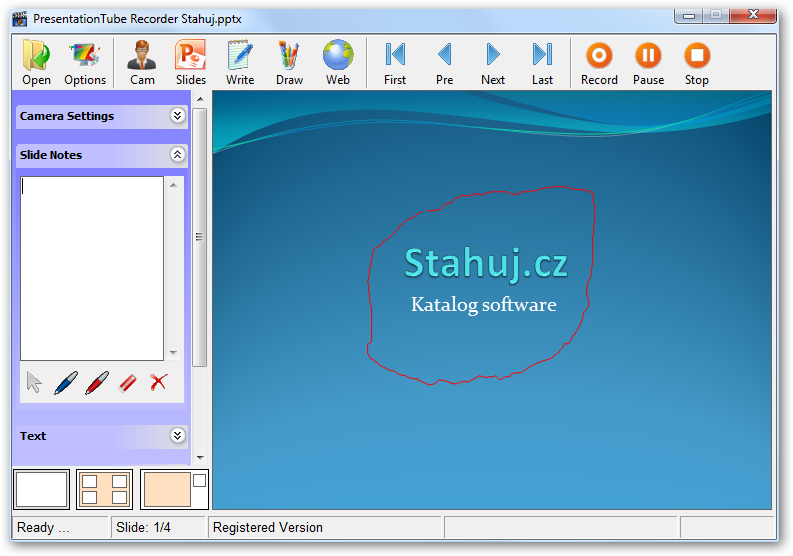The height and width of the screenshot is (556, 793).
Task: Expand the Camera Settings panel
Action: pyautogui.click(x=178, y=115)
